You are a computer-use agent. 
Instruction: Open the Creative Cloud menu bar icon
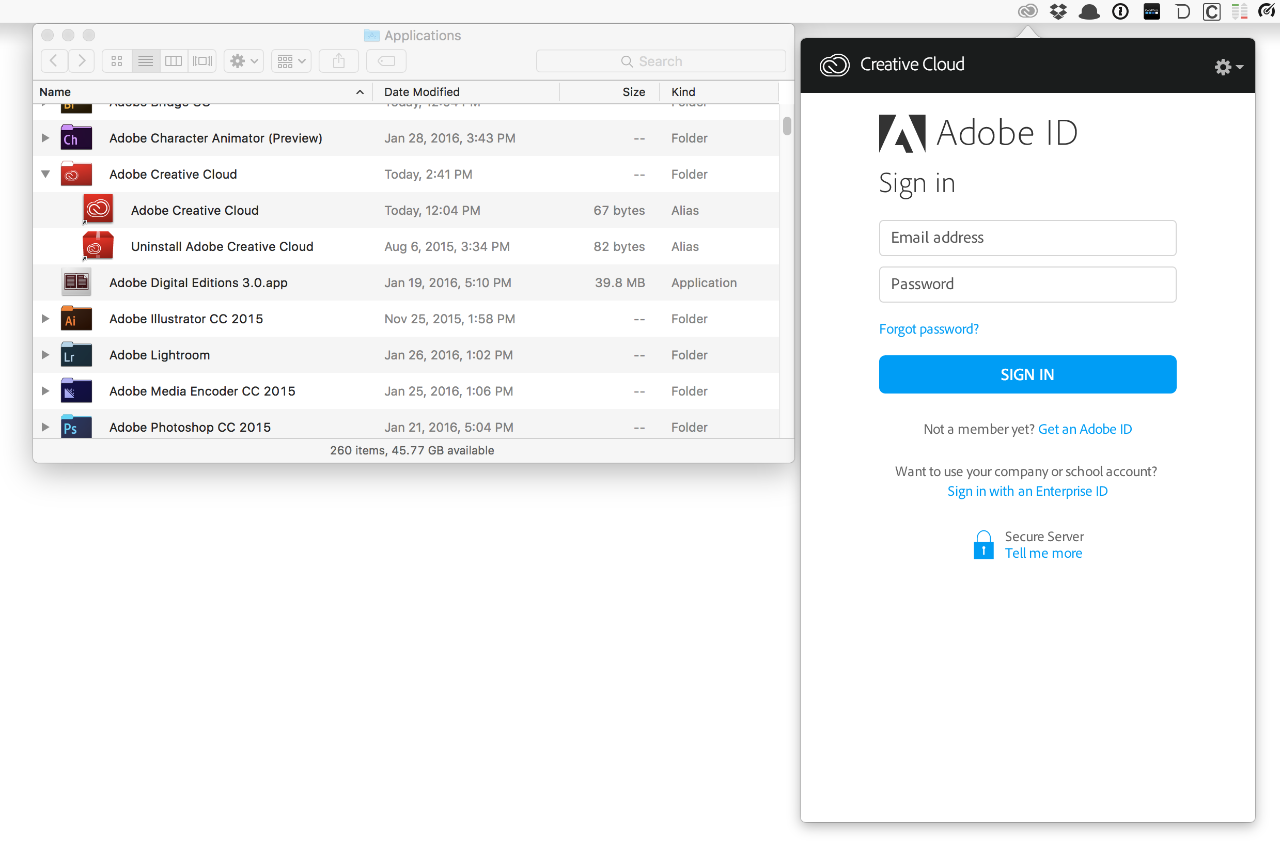(x=1027, y=12)
